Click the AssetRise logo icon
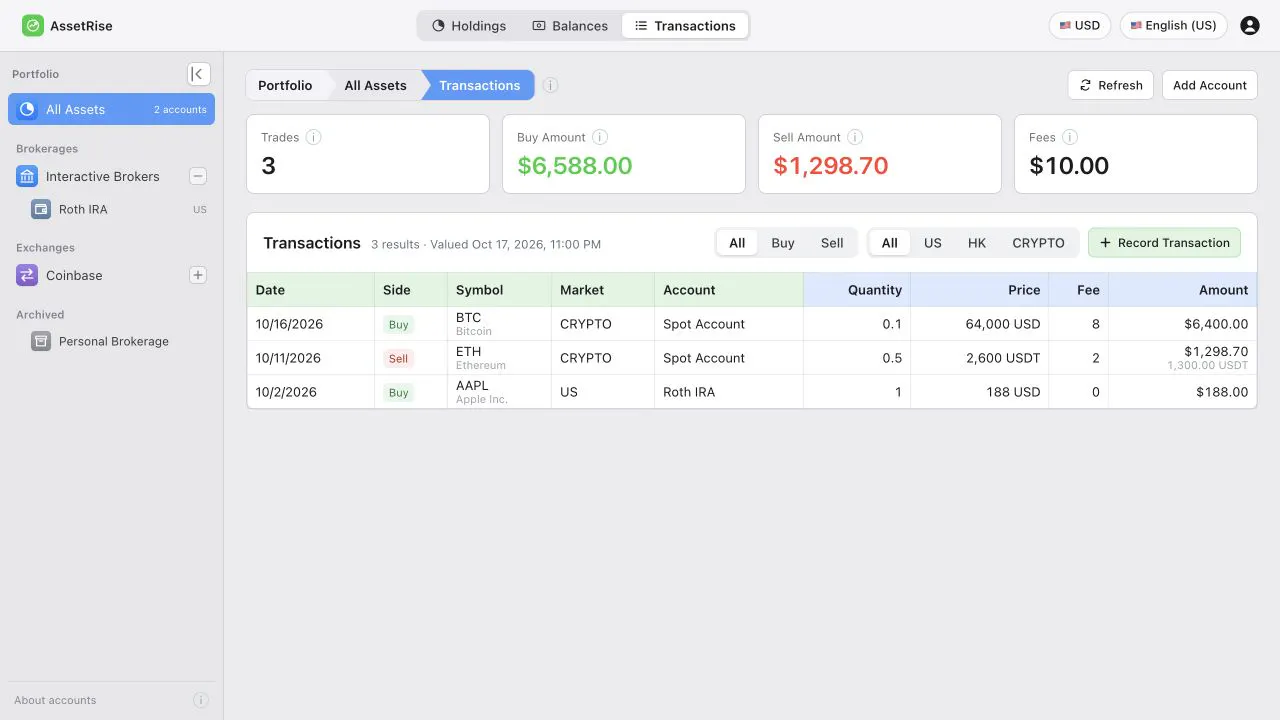The height and width of the screenshot is (720, 1280). pyautogui.click(x=33, y=26)
